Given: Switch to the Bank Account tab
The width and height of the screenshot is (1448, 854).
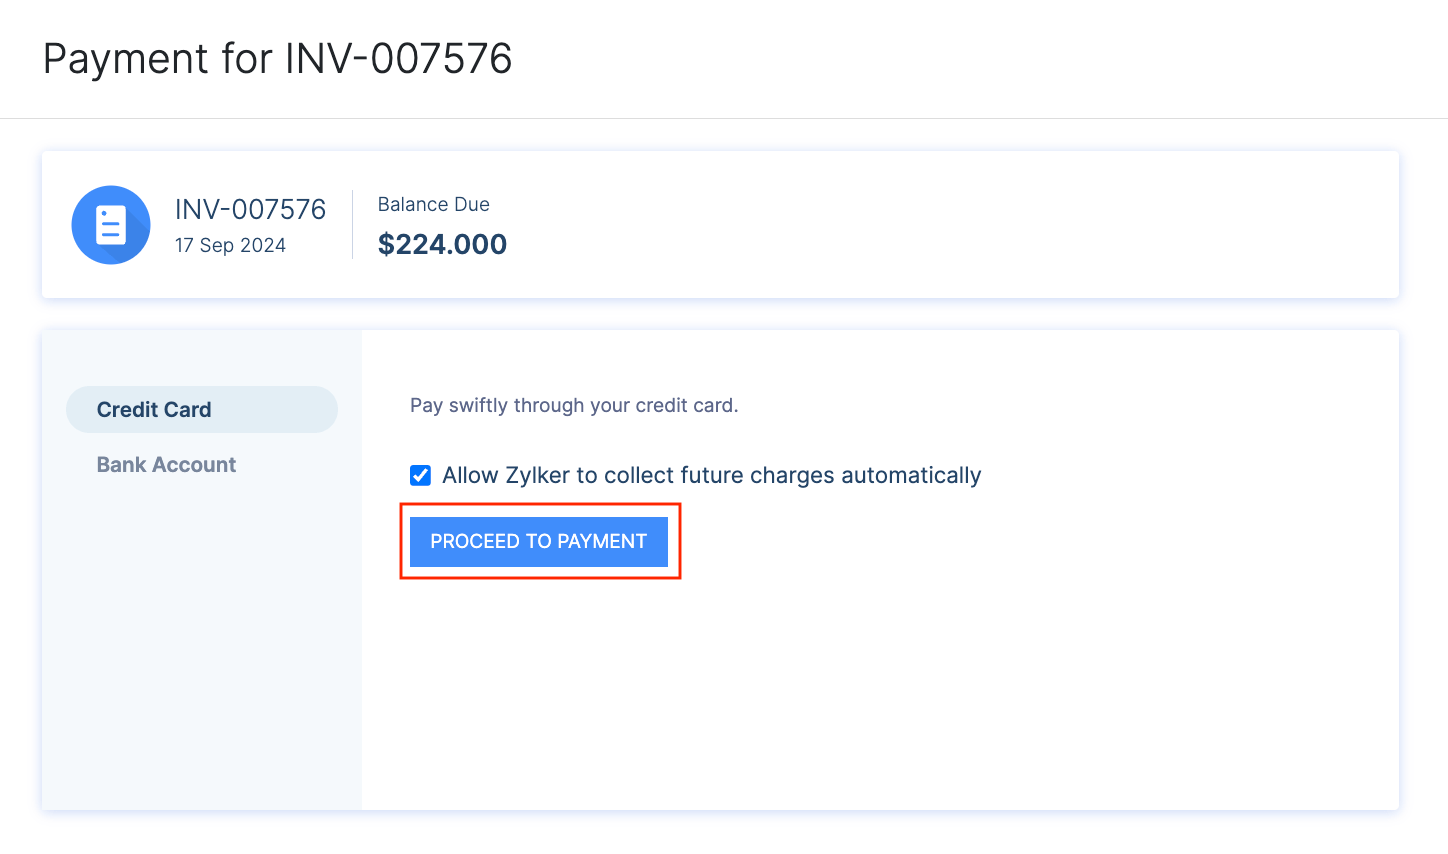Looking at the screenshot, I should (166, 465).
